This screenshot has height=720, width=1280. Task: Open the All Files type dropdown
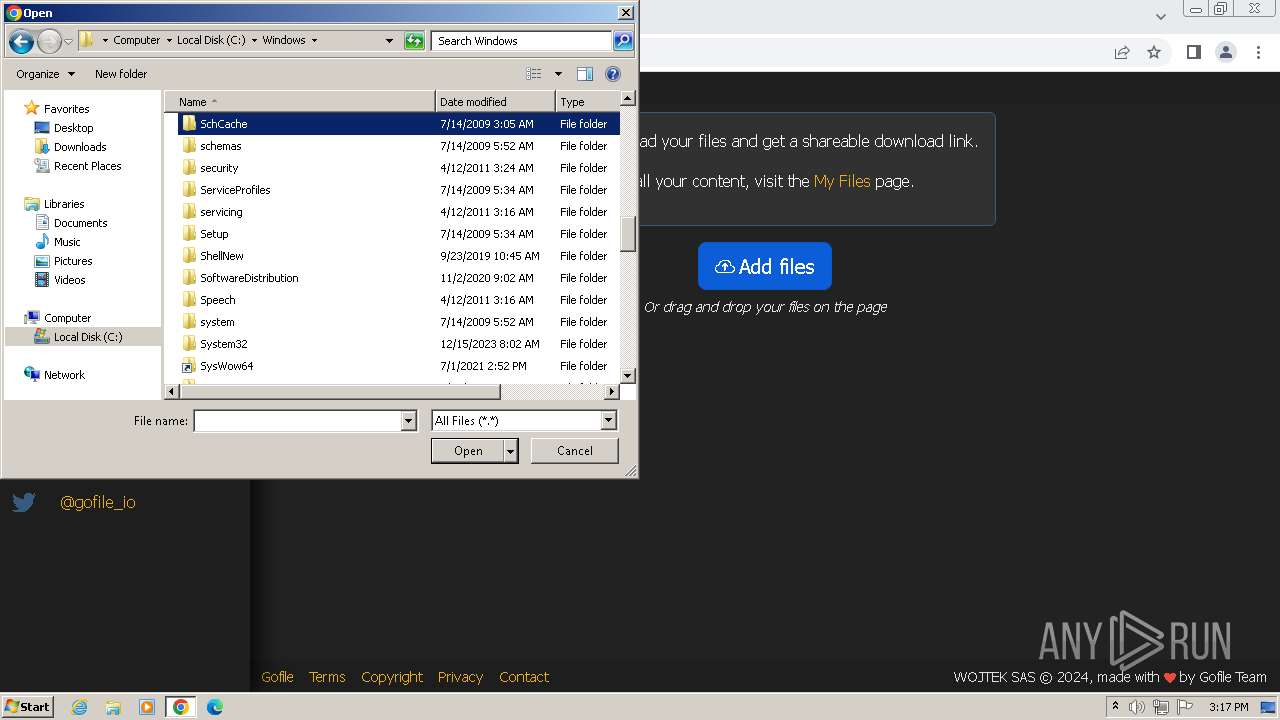pyautogui.click(x=608, y=421)
